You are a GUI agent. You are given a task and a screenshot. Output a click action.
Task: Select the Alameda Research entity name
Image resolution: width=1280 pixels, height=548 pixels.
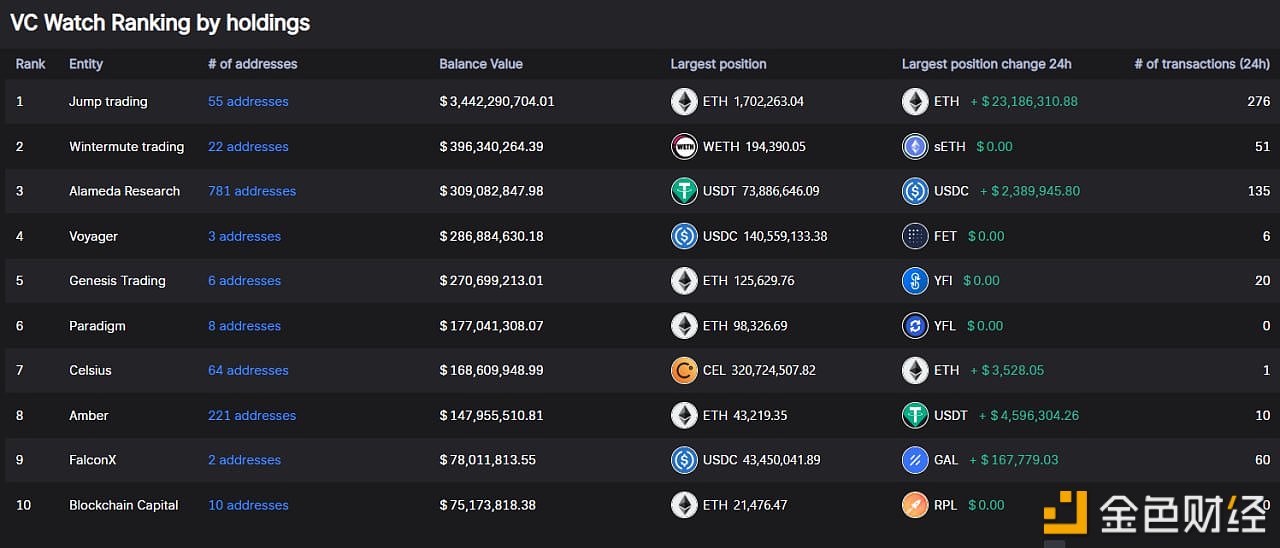pos(125,191)
